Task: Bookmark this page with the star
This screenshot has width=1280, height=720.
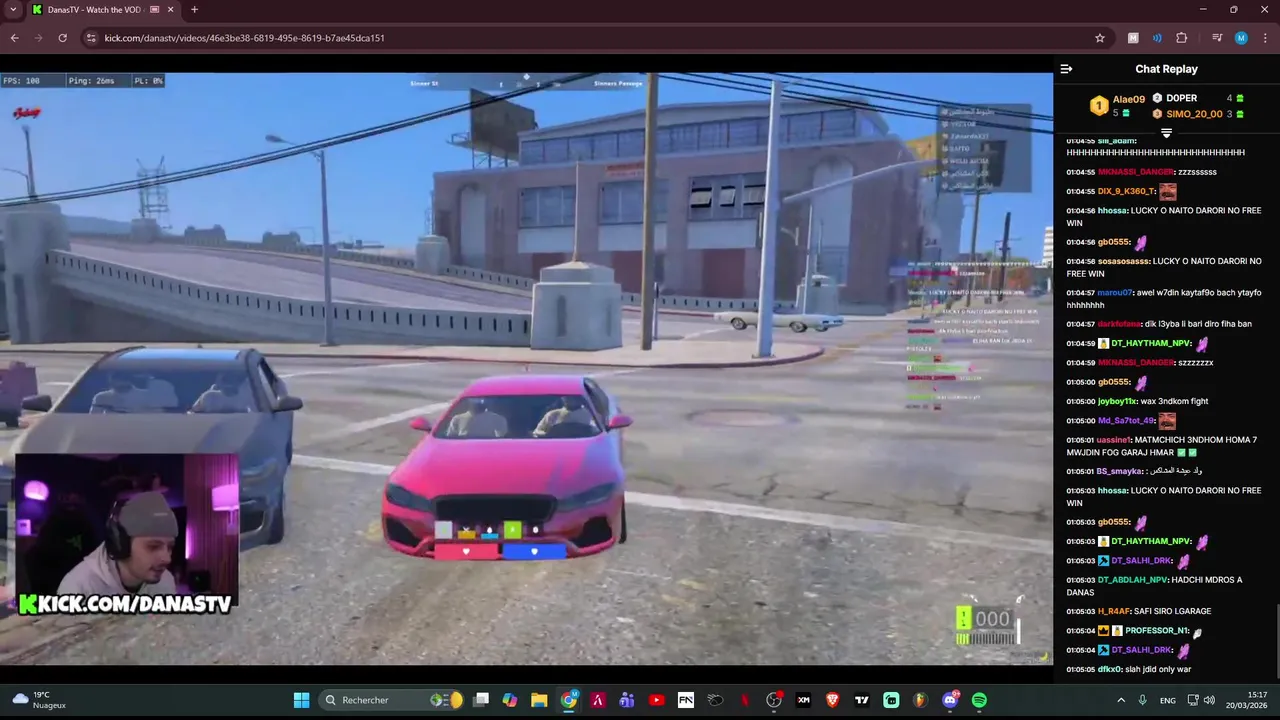Action: pyautogui.click(x=1100, y=38)
